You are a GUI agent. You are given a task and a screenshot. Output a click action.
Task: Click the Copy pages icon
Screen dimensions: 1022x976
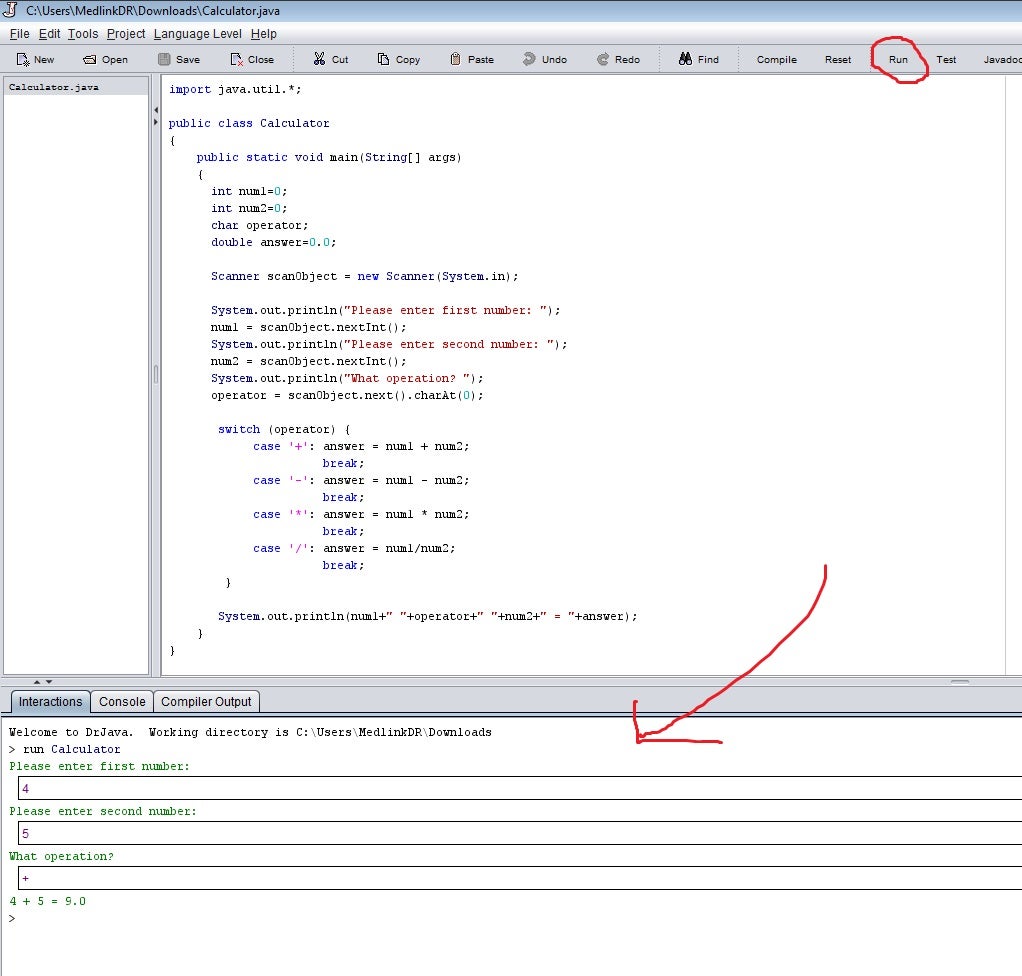tap(383, 59)
